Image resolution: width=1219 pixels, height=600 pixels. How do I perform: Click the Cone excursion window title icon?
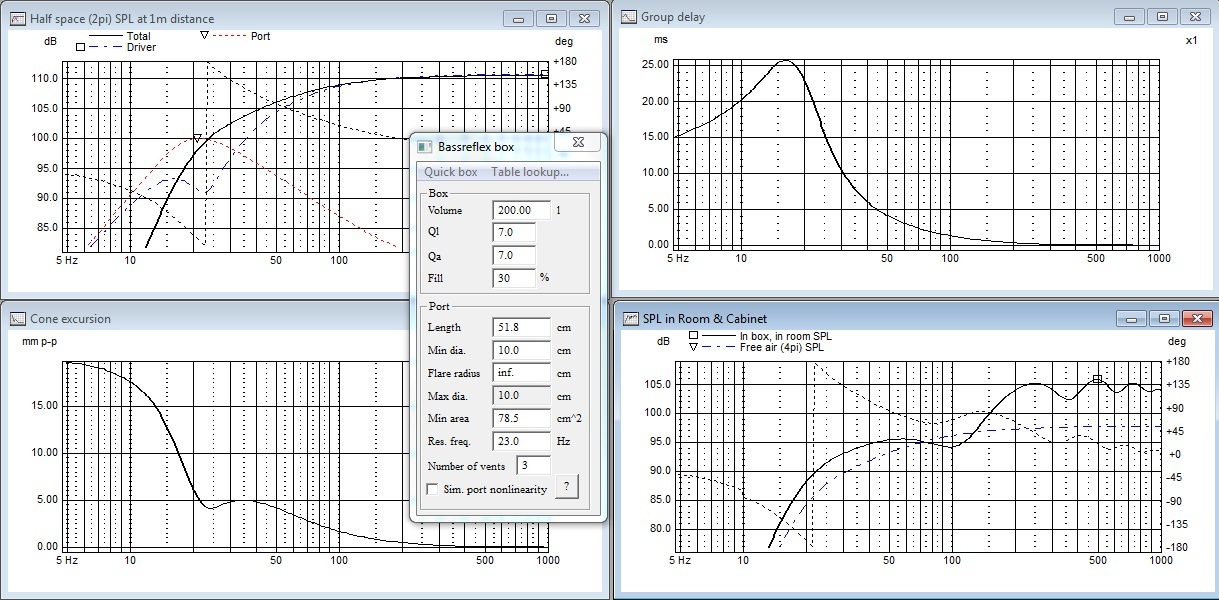(18, 318)
